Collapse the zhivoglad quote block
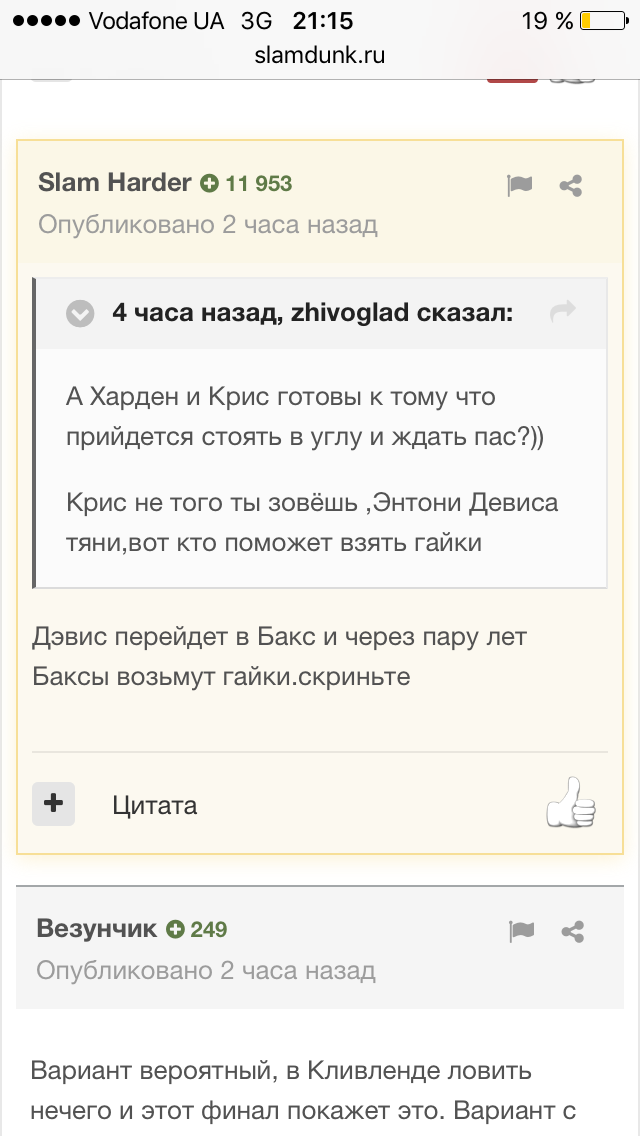This screenshot has width=640, height=1136. 80,314
